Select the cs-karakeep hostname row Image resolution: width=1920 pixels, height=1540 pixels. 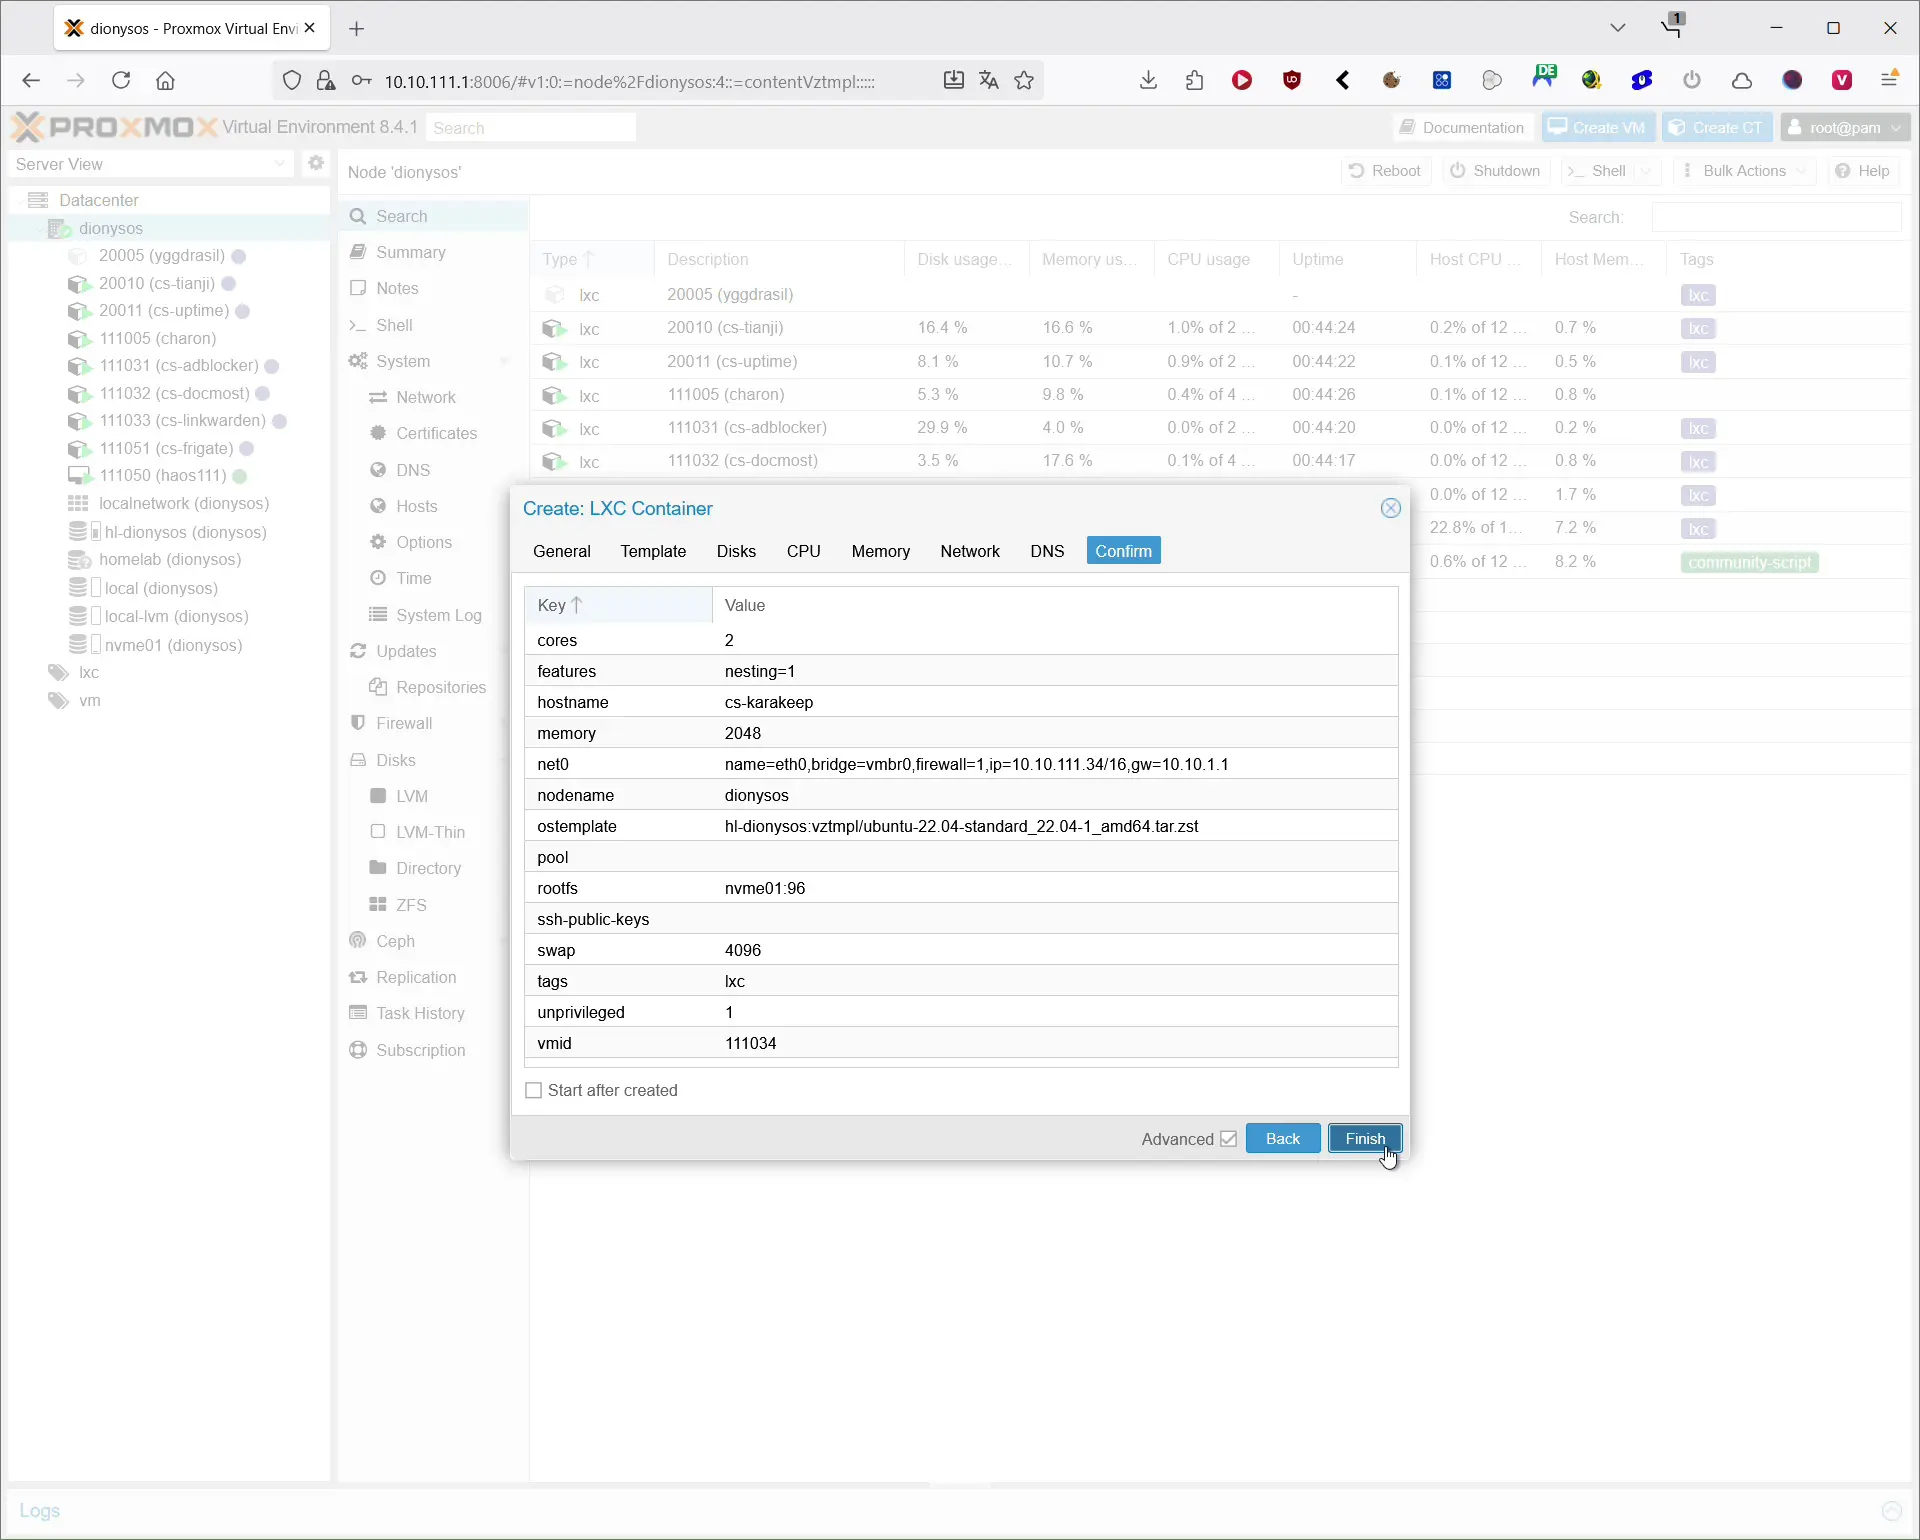pos(768,702)
